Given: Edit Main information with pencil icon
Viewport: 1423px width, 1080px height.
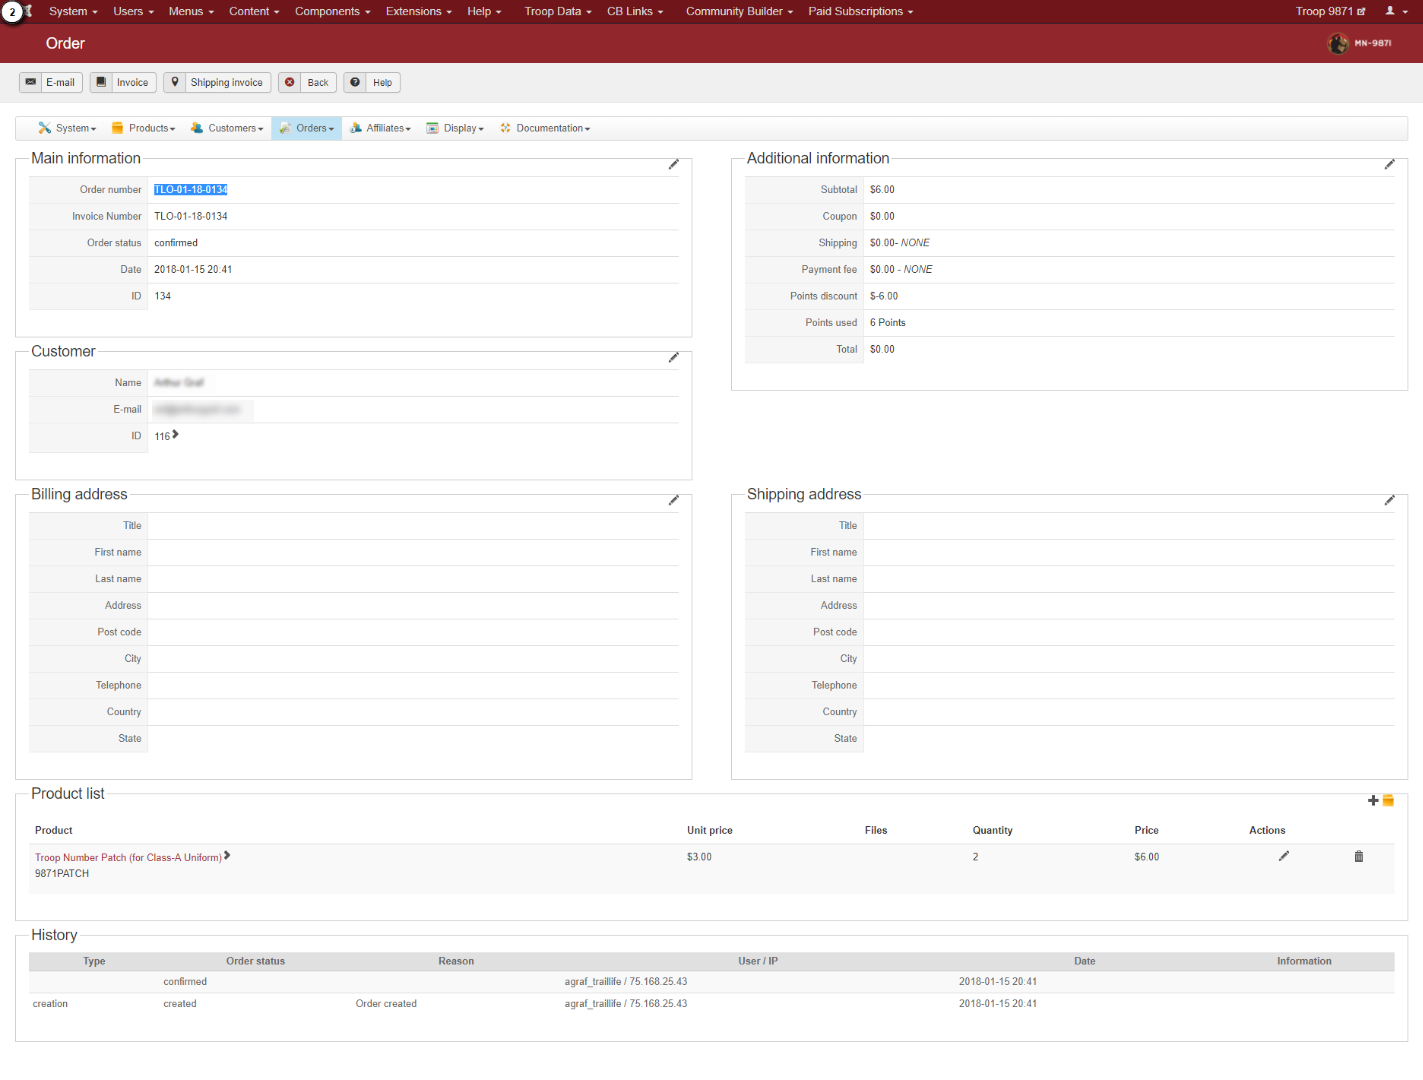Looking at the screenshot, I should tap(673, 165).
